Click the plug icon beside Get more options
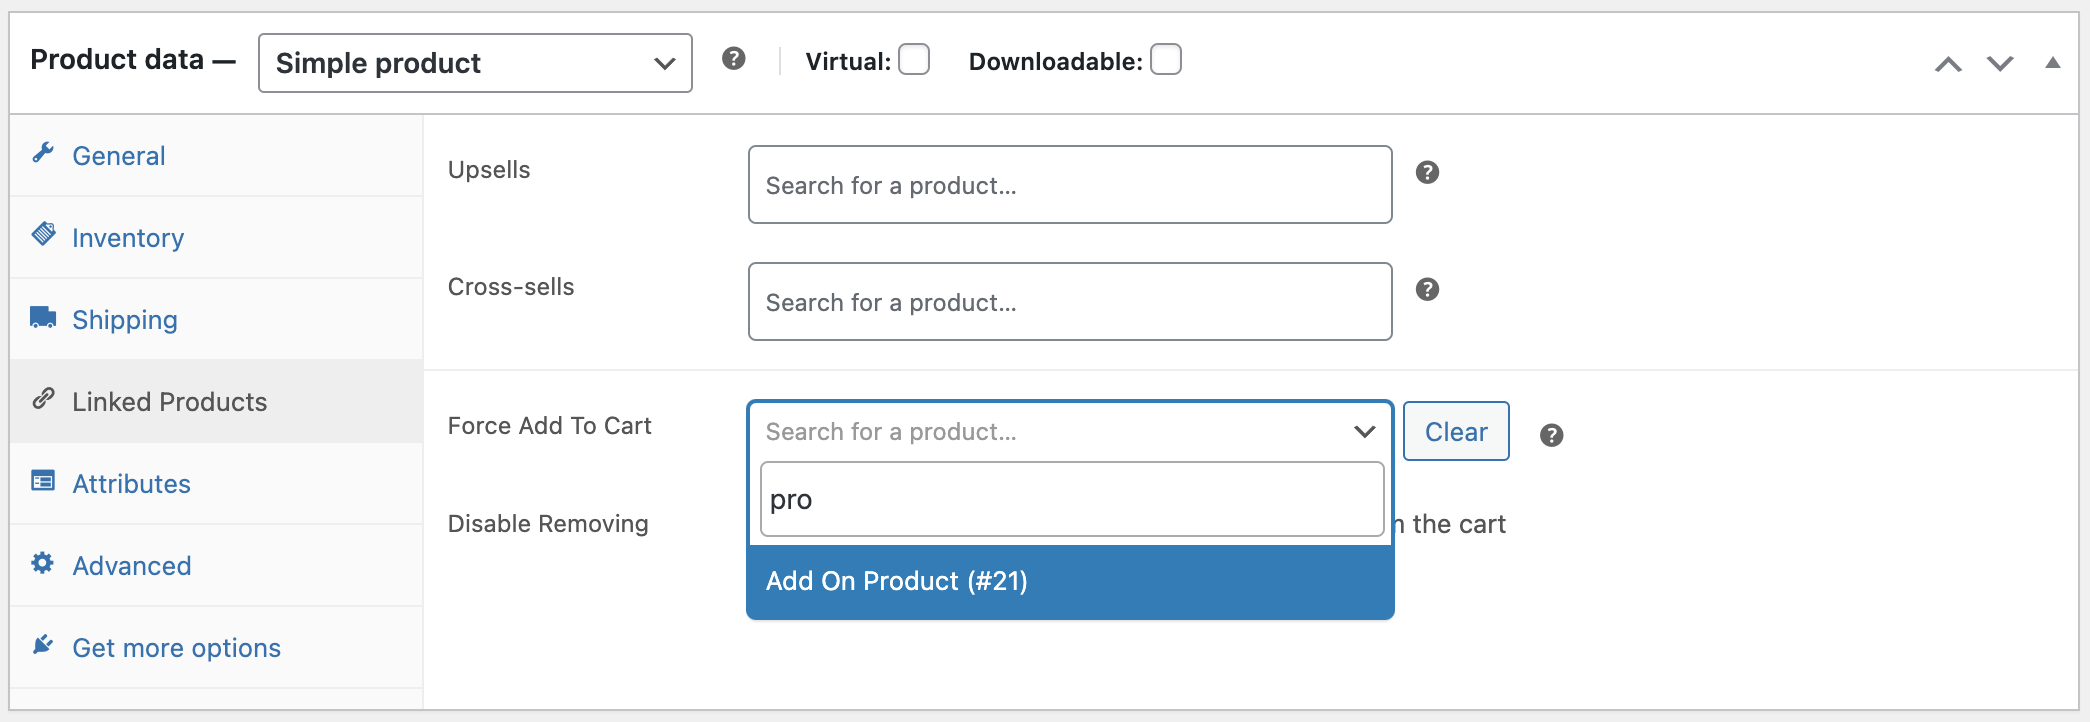 tap(43, 645)
